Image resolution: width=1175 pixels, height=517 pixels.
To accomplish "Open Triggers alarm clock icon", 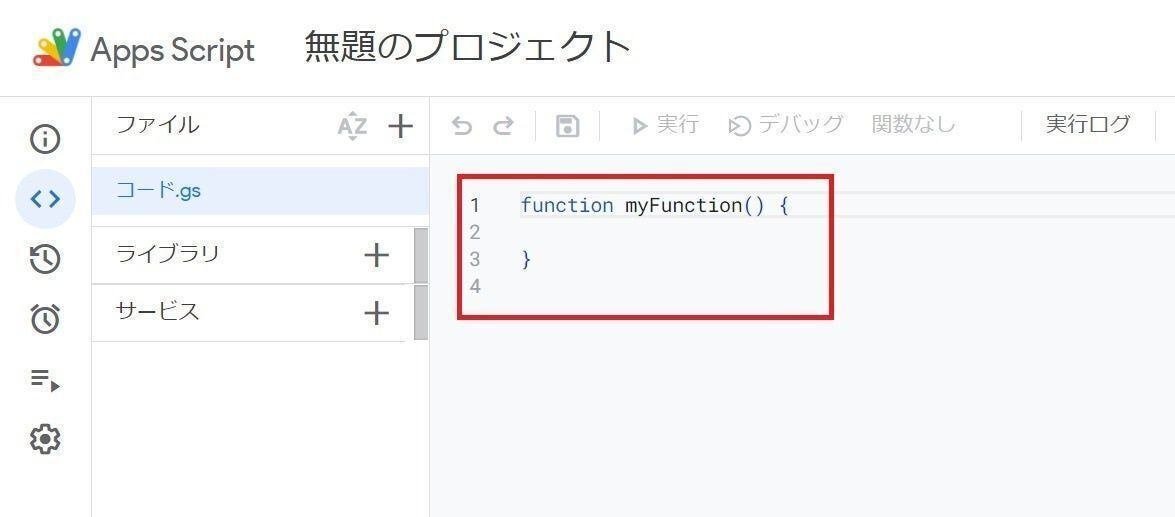I will [45, 319].
